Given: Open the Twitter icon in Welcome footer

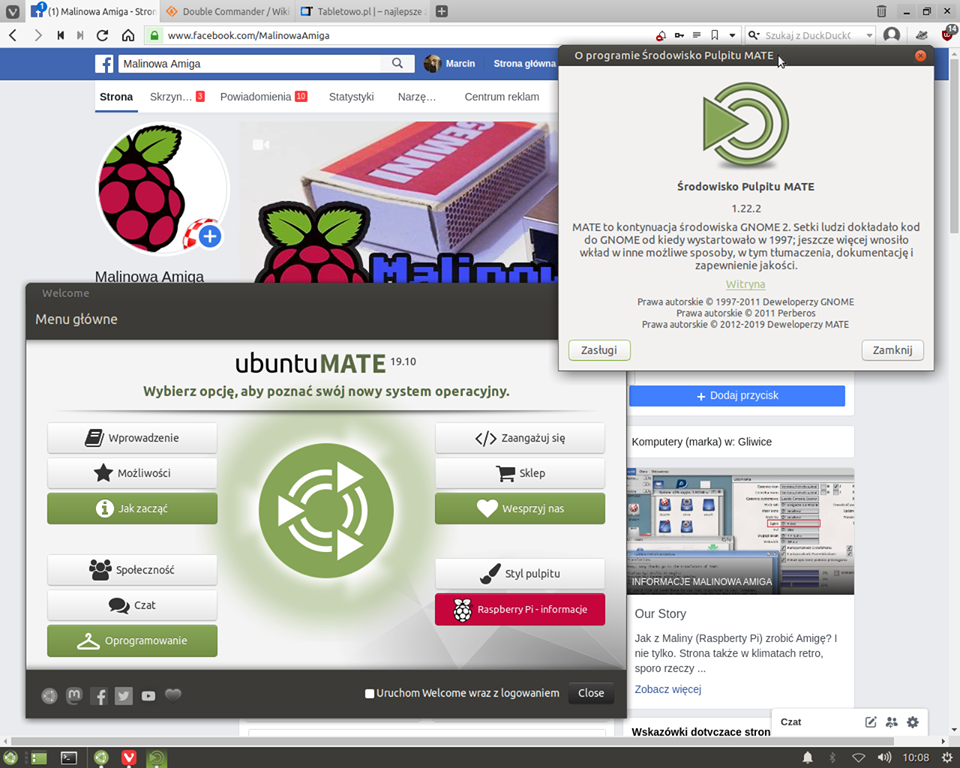Looking at the screenshot, I should (x=123, y=695).
